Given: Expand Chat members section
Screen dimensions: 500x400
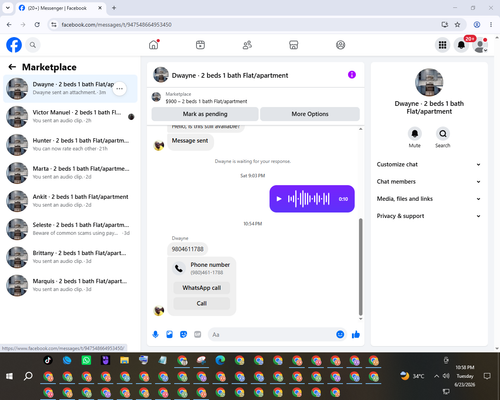Looking at the screenshot, I should point(429,182).
